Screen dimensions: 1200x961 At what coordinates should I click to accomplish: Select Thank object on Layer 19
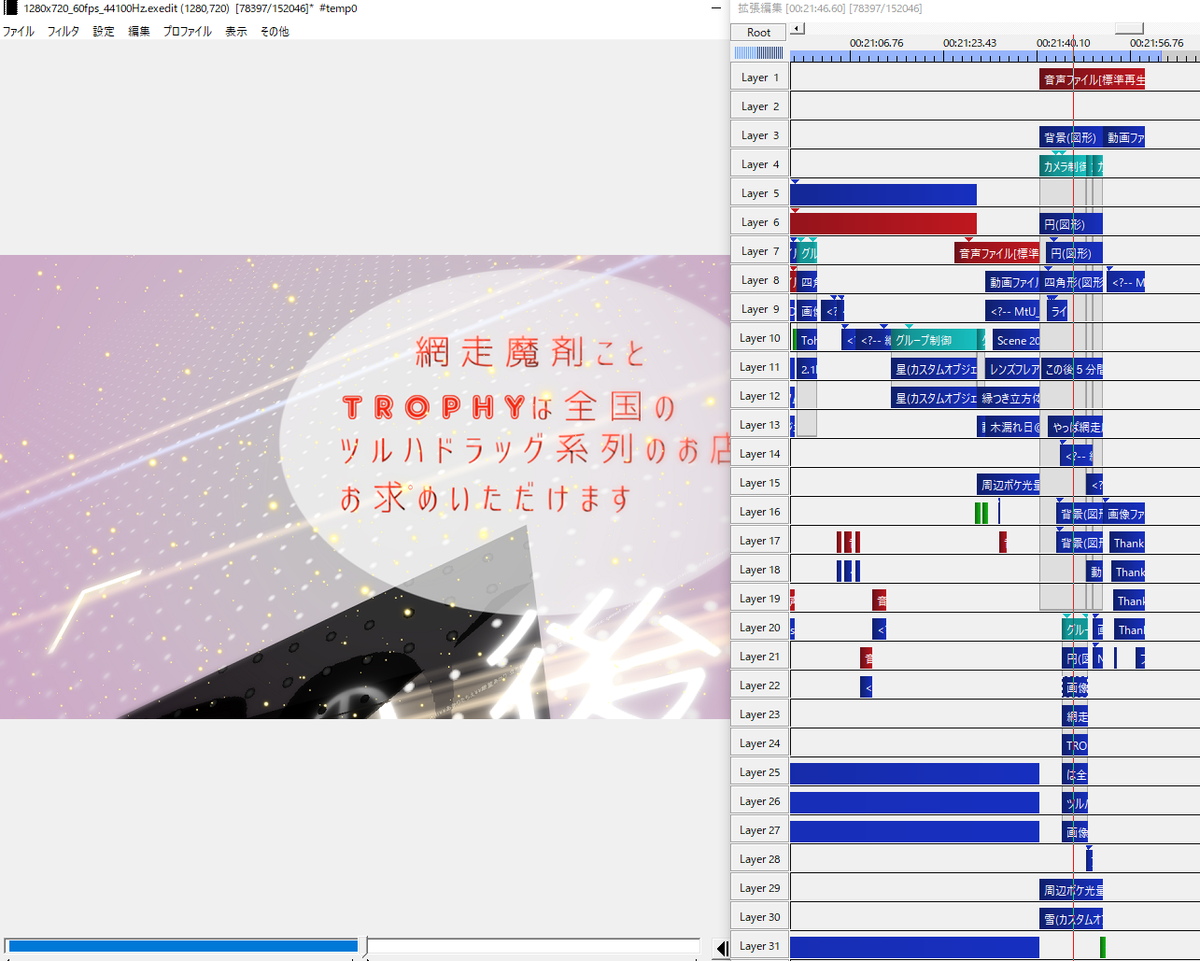1130,602
